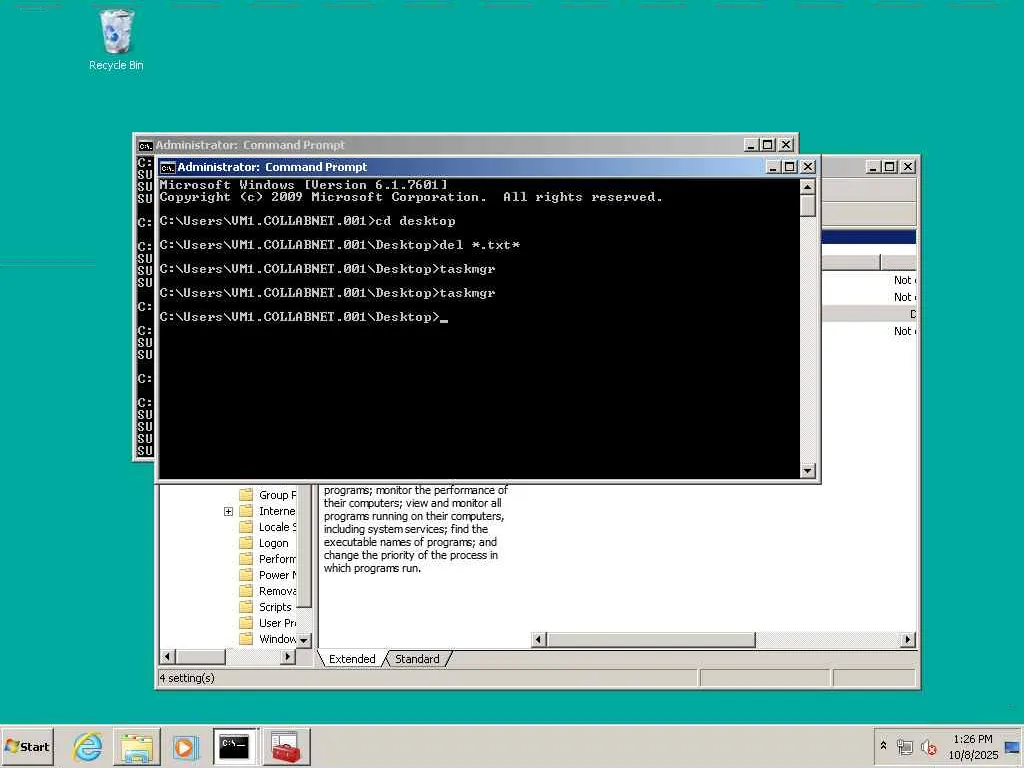Click the Show desktop button
The image size is (1024, 768).
[1014, 746]
